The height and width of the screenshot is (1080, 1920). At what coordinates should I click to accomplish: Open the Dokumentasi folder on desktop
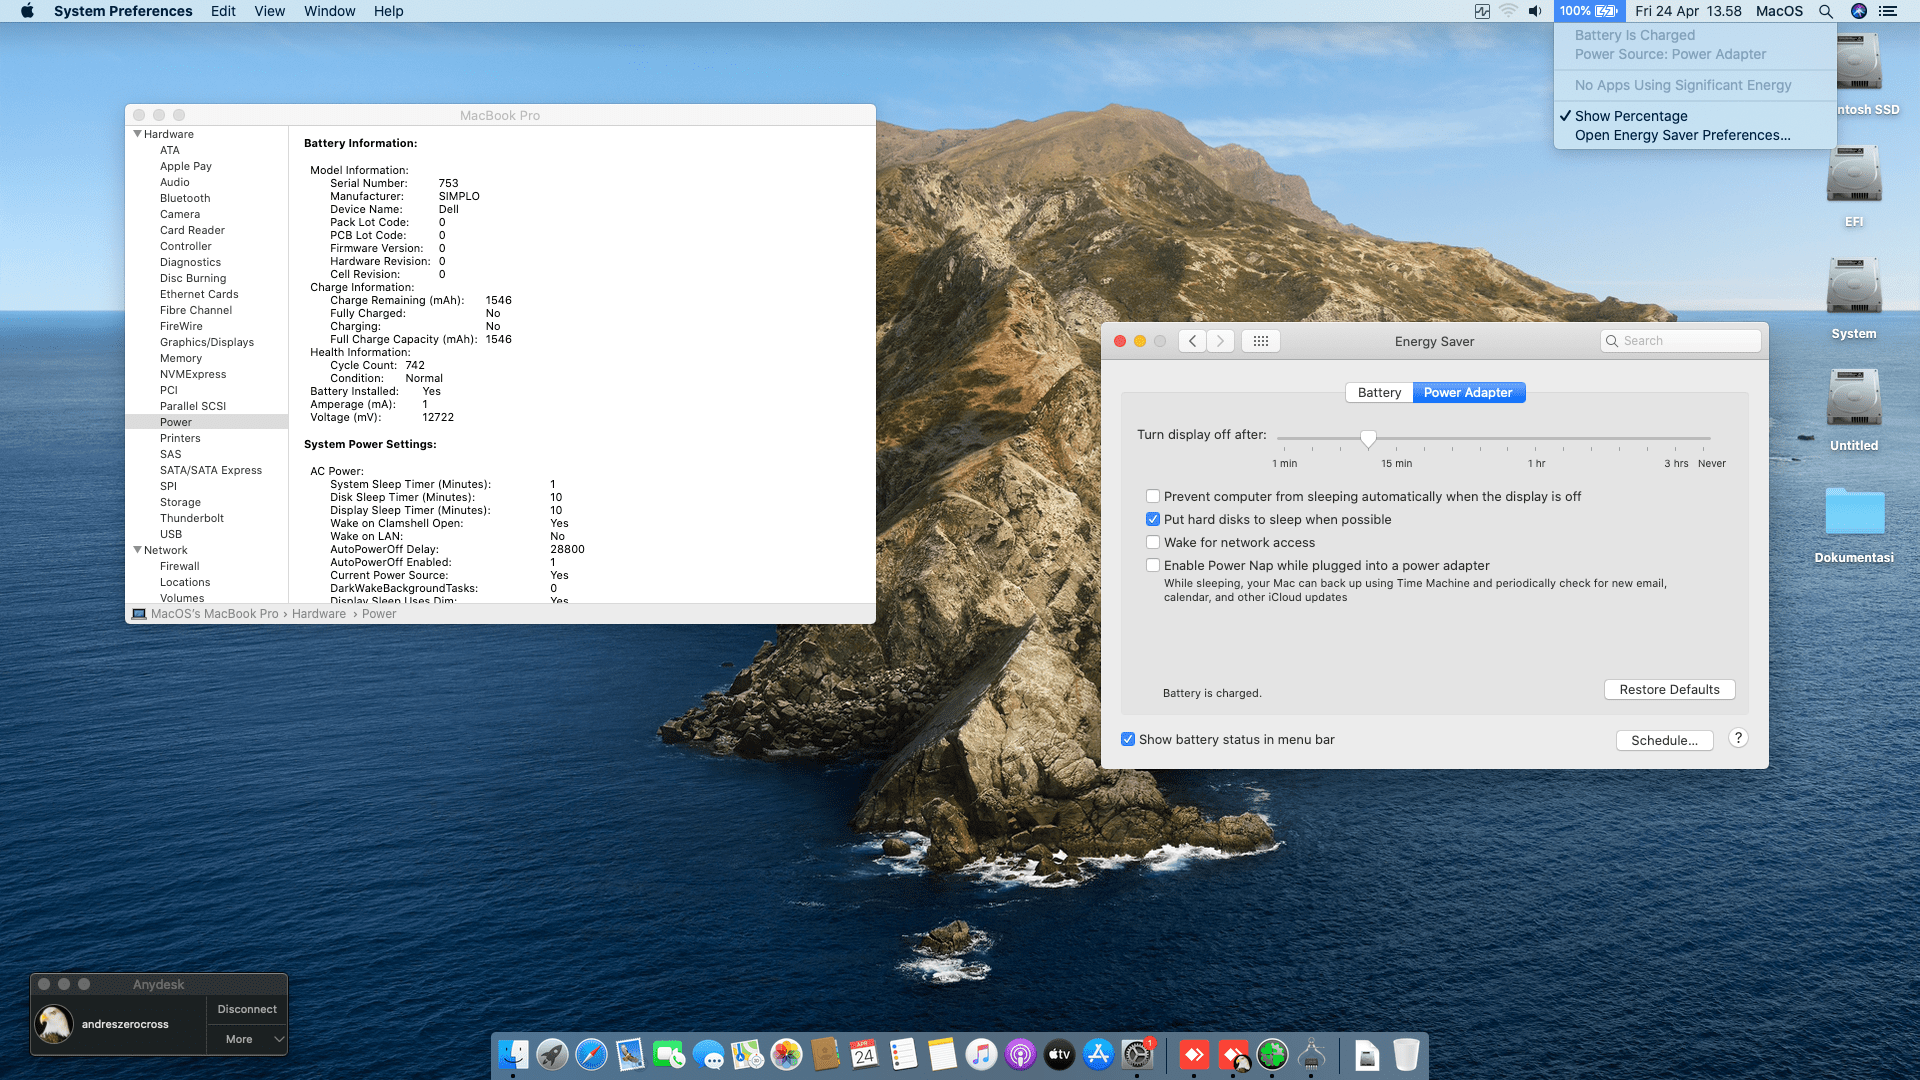[x=1854, y=512]
